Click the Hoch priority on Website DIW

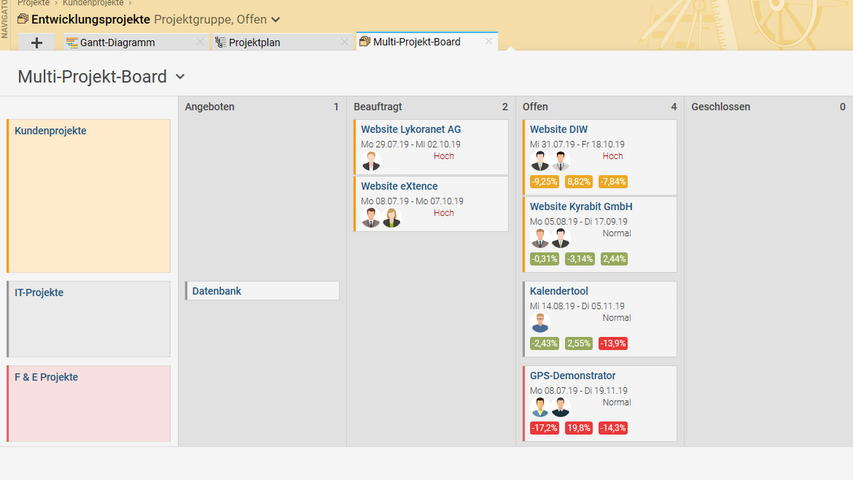[613, 156]
